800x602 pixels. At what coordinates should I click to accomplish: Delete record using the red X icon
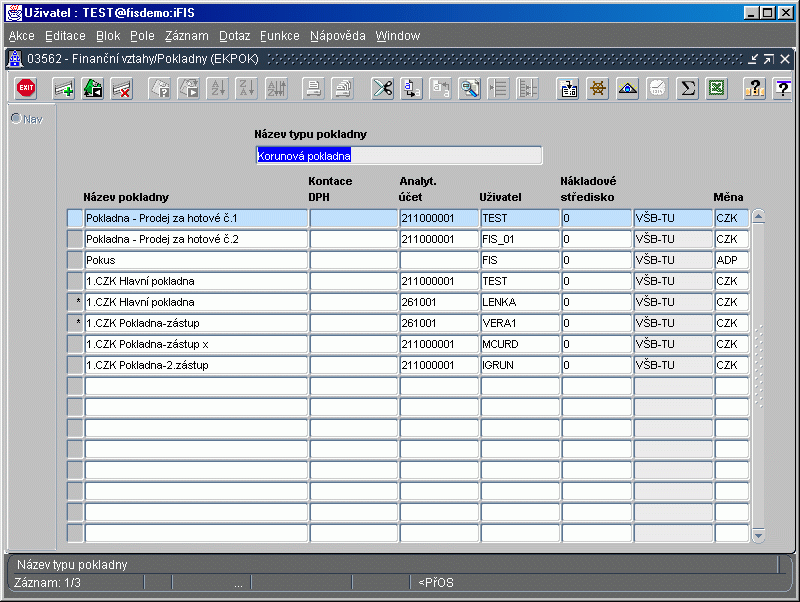point(122,89)
